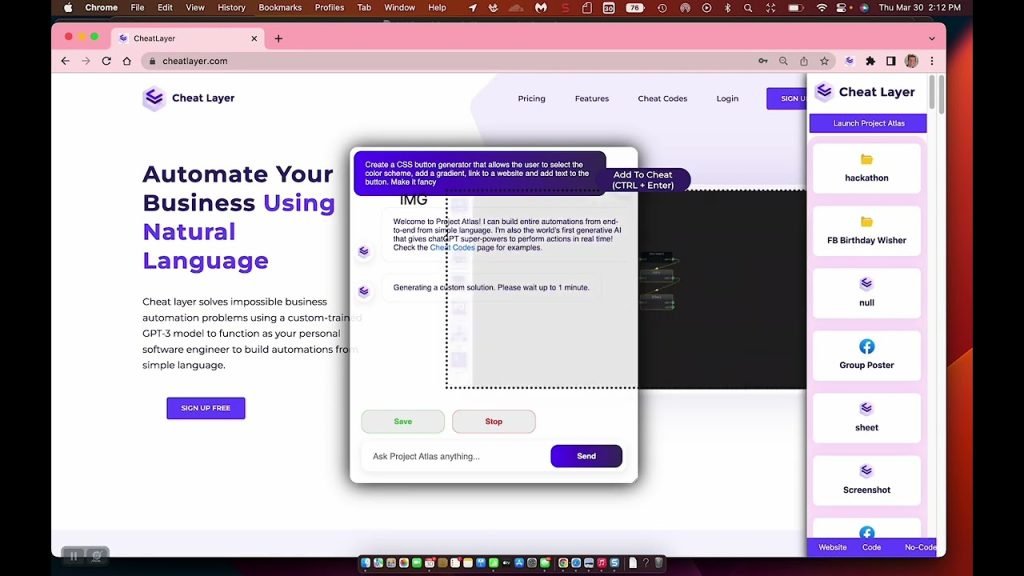The width and height of the screenshot is (1024, 576).
Task: Open the FB Birthday Wisher folder
Action: tap(866, 230)
